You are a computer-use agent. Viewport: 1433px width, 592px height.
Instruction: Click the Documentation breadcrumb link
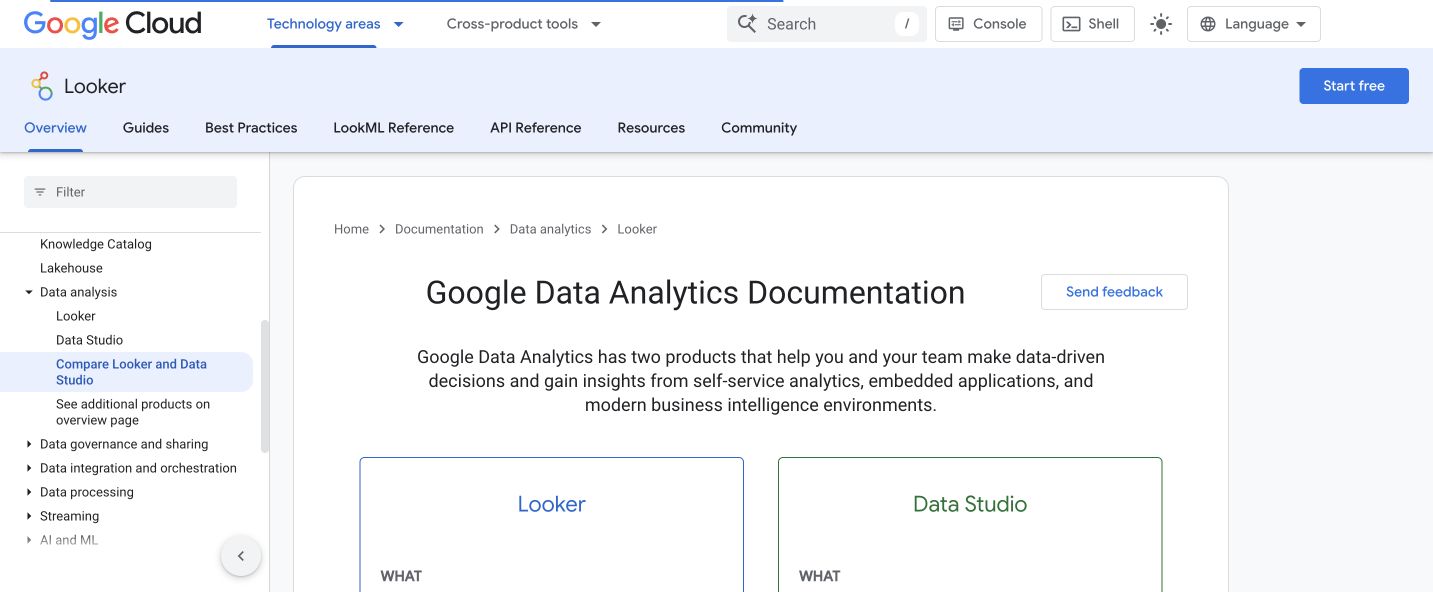click(x=439, y=229)
